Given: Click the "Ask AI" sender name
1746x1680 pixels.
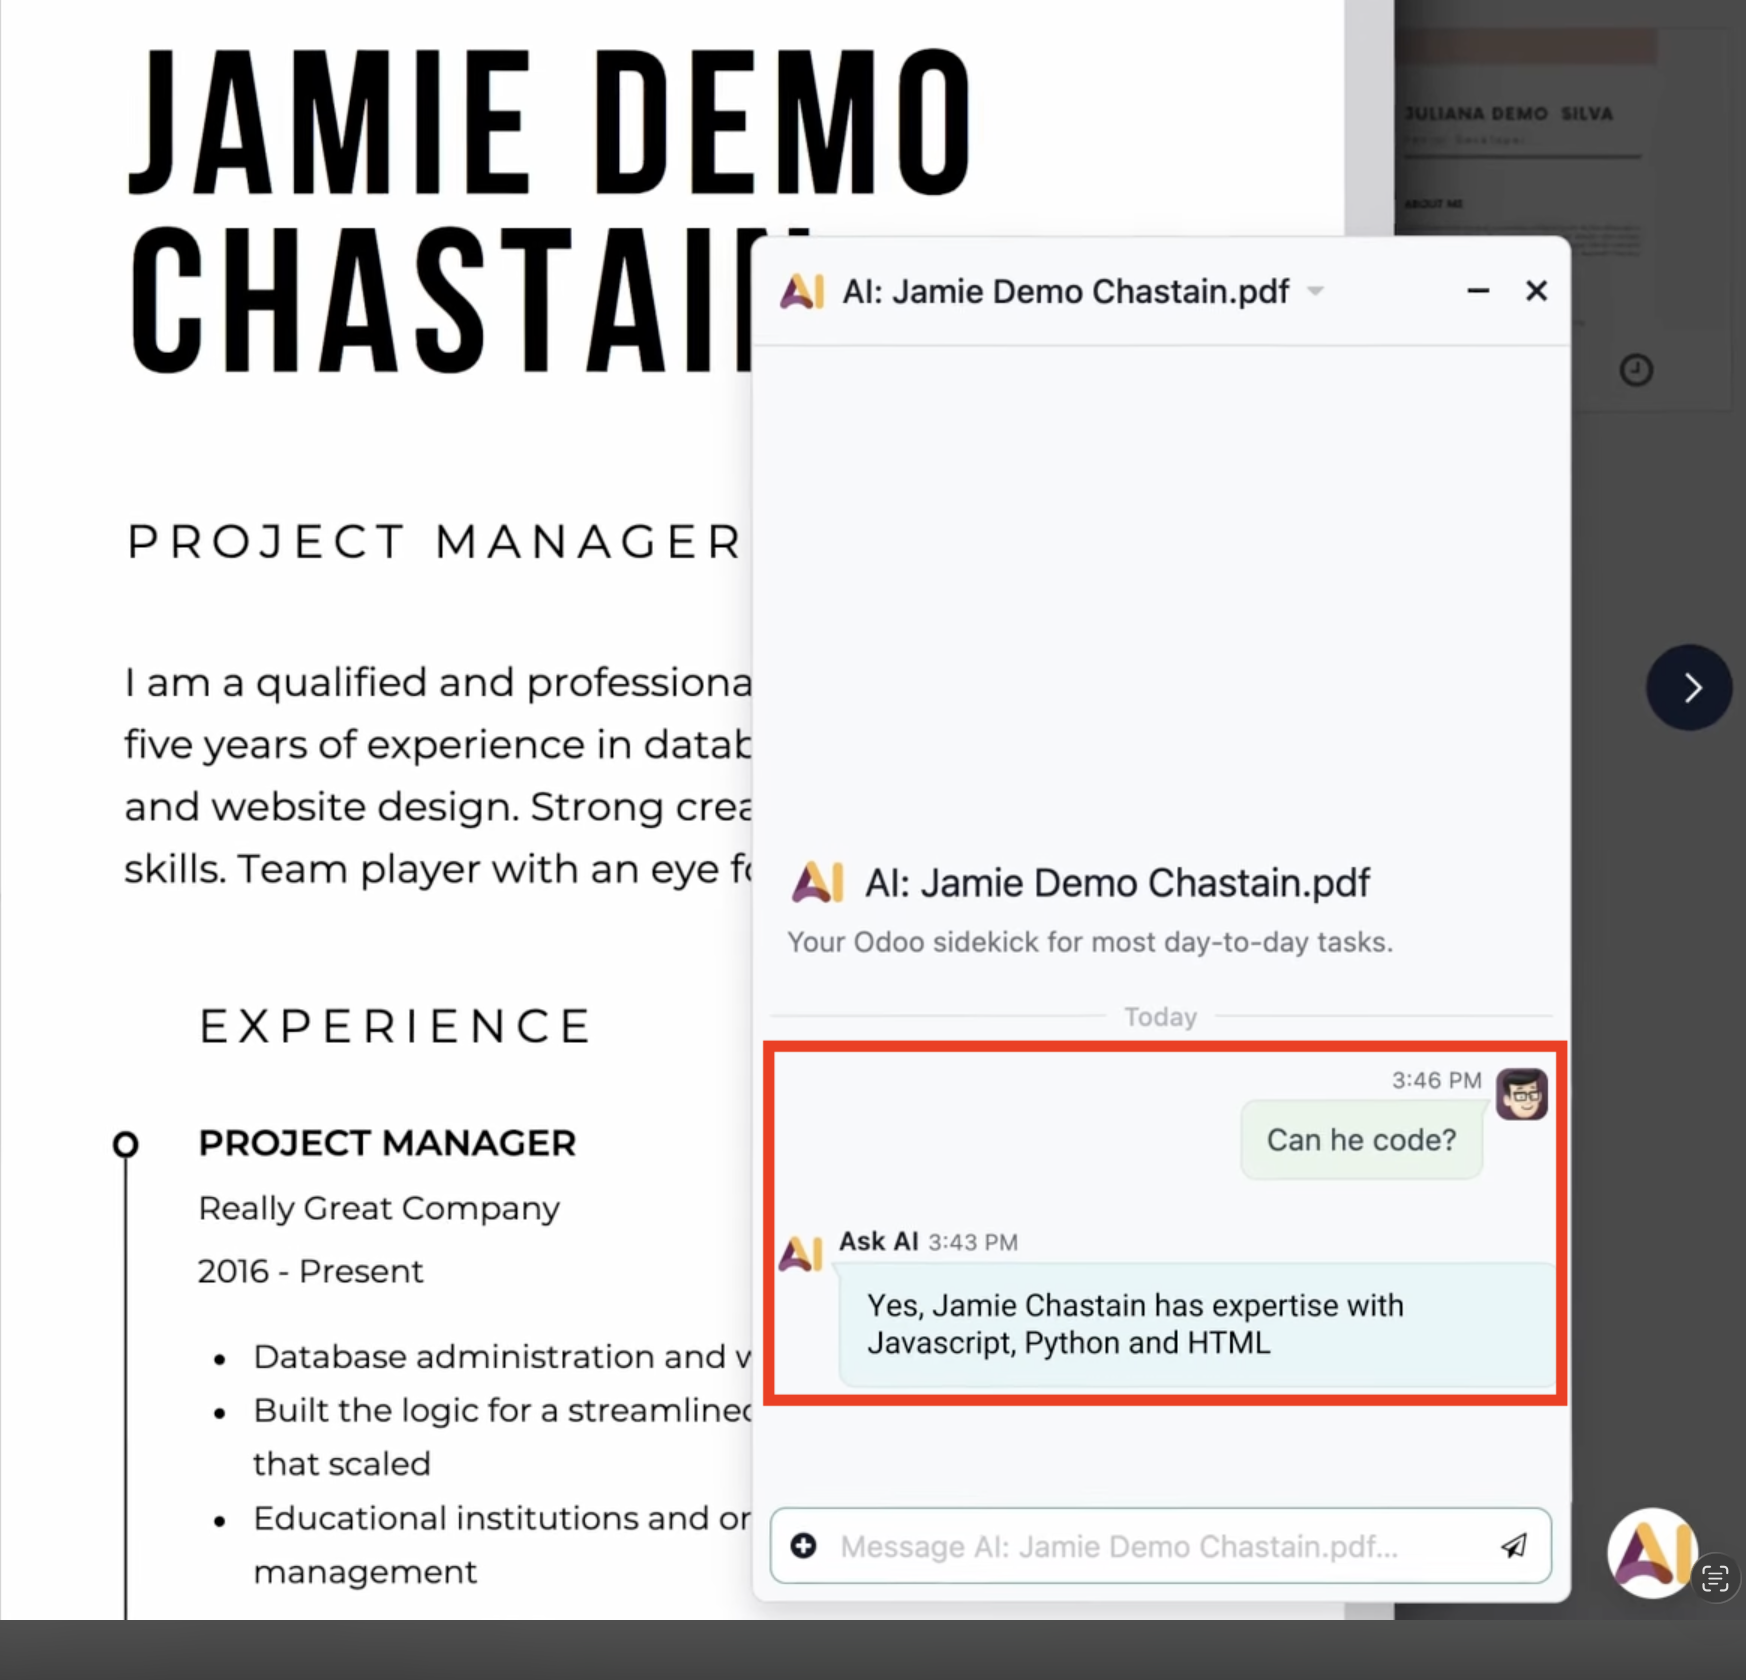Looking at the screenshot, I should pos(878,1241).
